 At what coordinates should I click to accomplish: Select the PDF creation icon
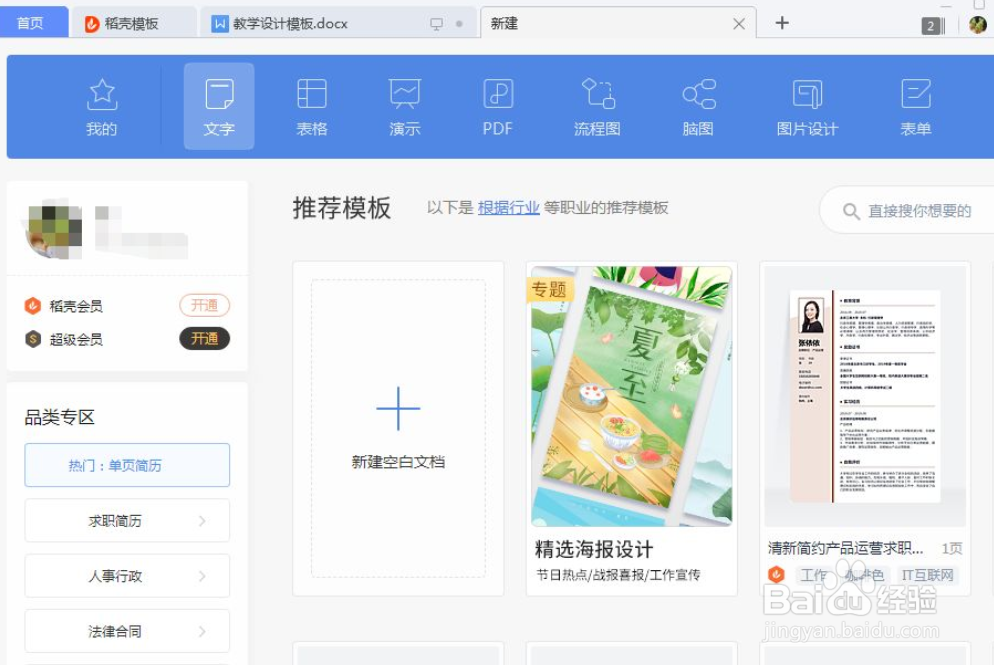496,105
